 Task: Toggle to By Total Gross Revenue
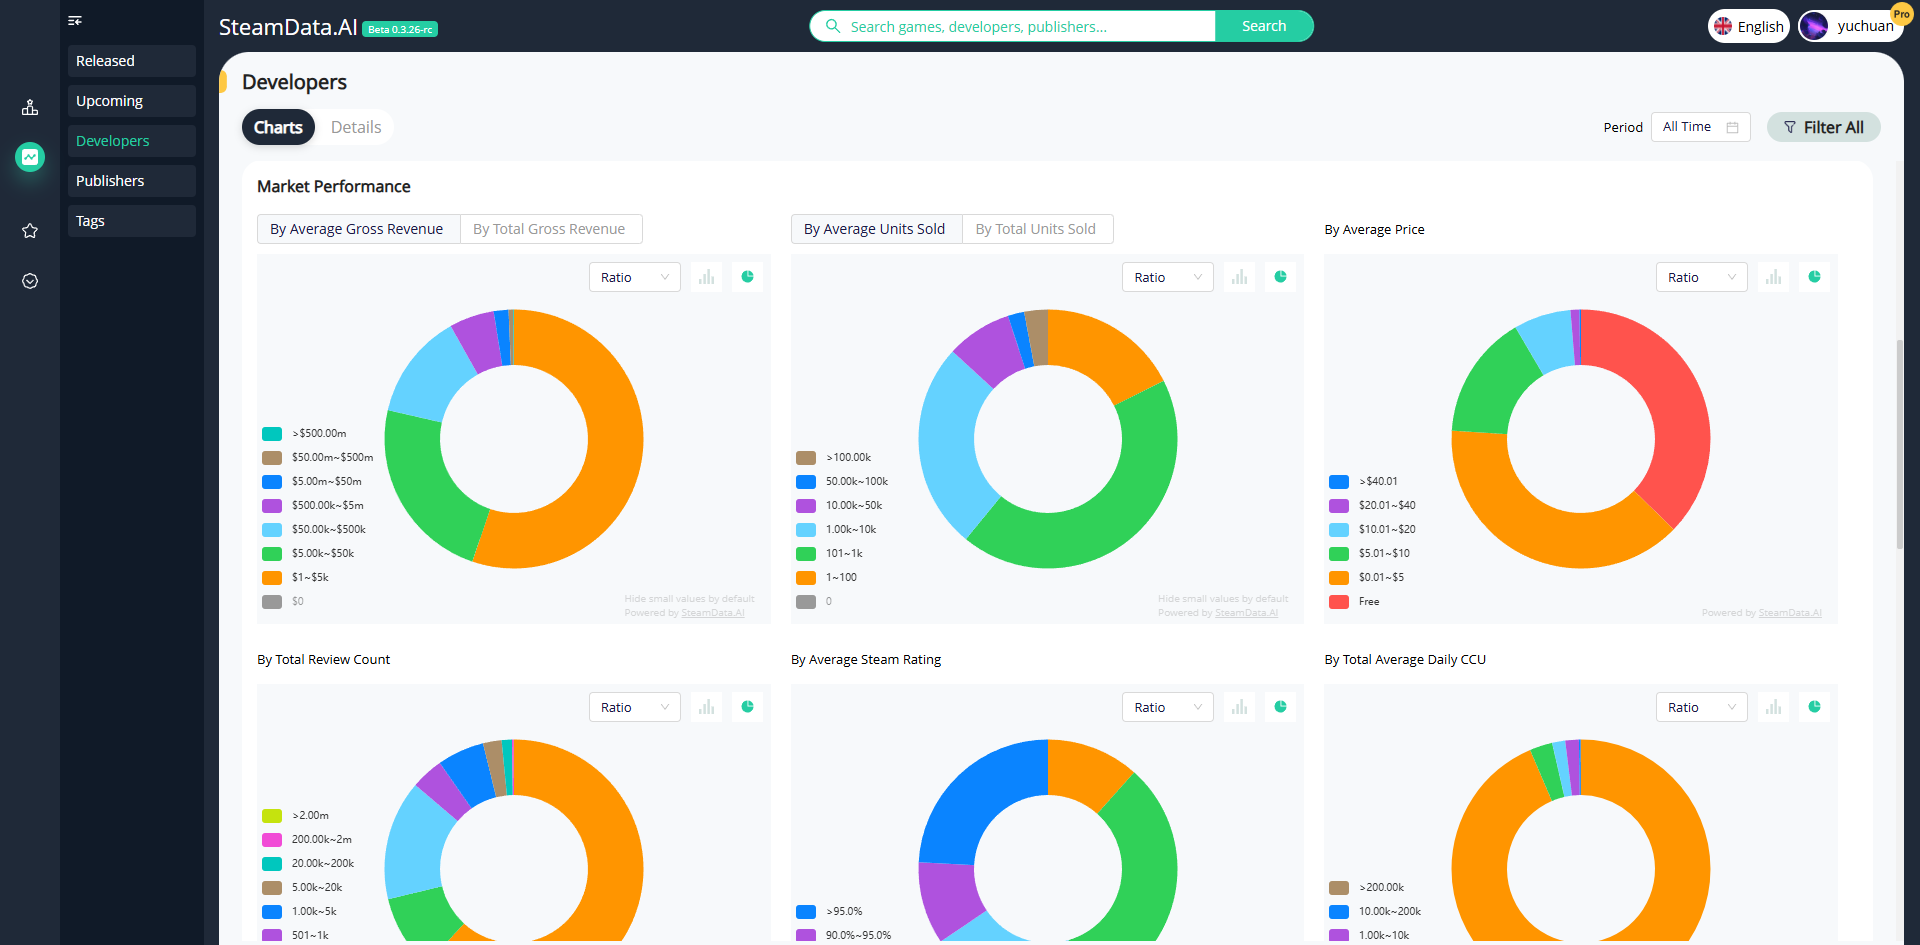[550, 229]
